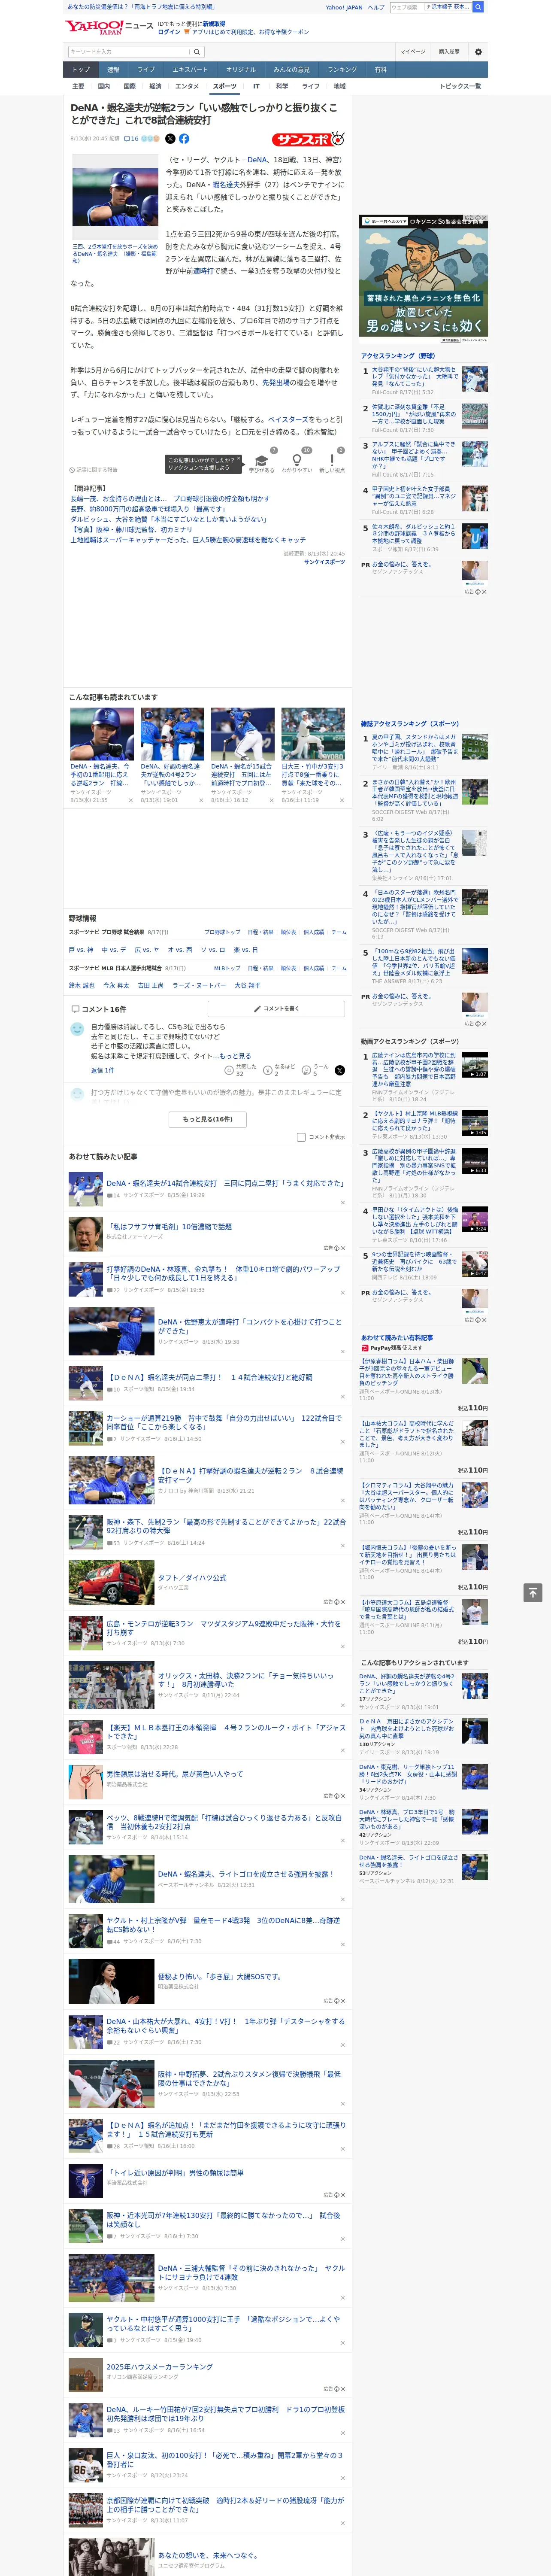The width and height of the screenshot is (551, 2576).
Task: Open the マイページ link
Action: coord(412,51)
